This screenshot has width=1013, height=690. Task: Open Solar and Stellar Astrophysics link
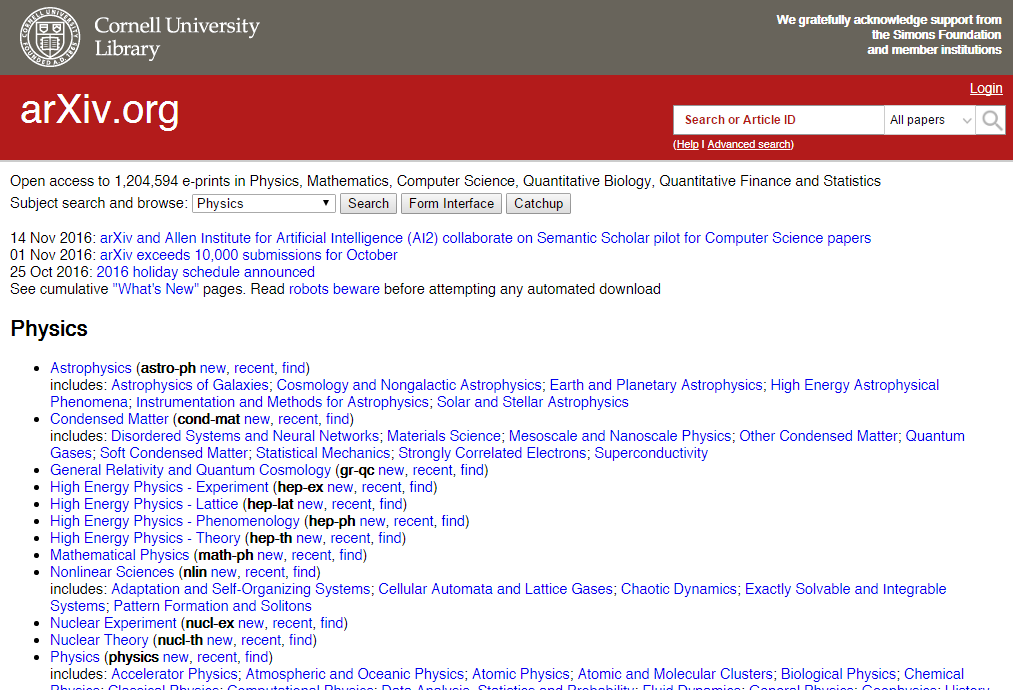click(532, 402)
